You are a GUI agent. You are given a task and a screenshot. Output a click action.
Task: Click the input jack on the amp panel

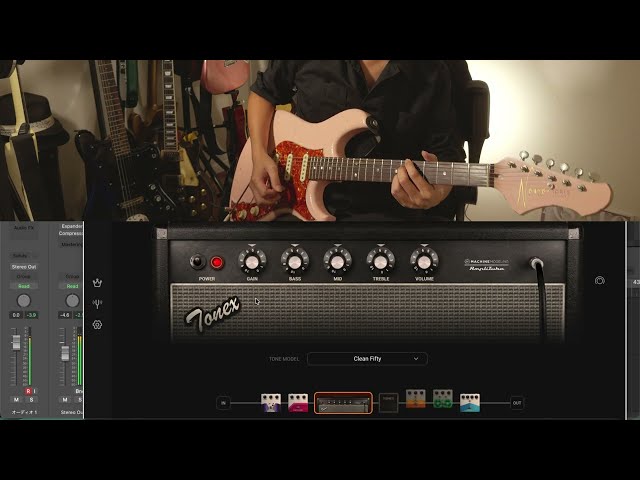tap(536, 263)
